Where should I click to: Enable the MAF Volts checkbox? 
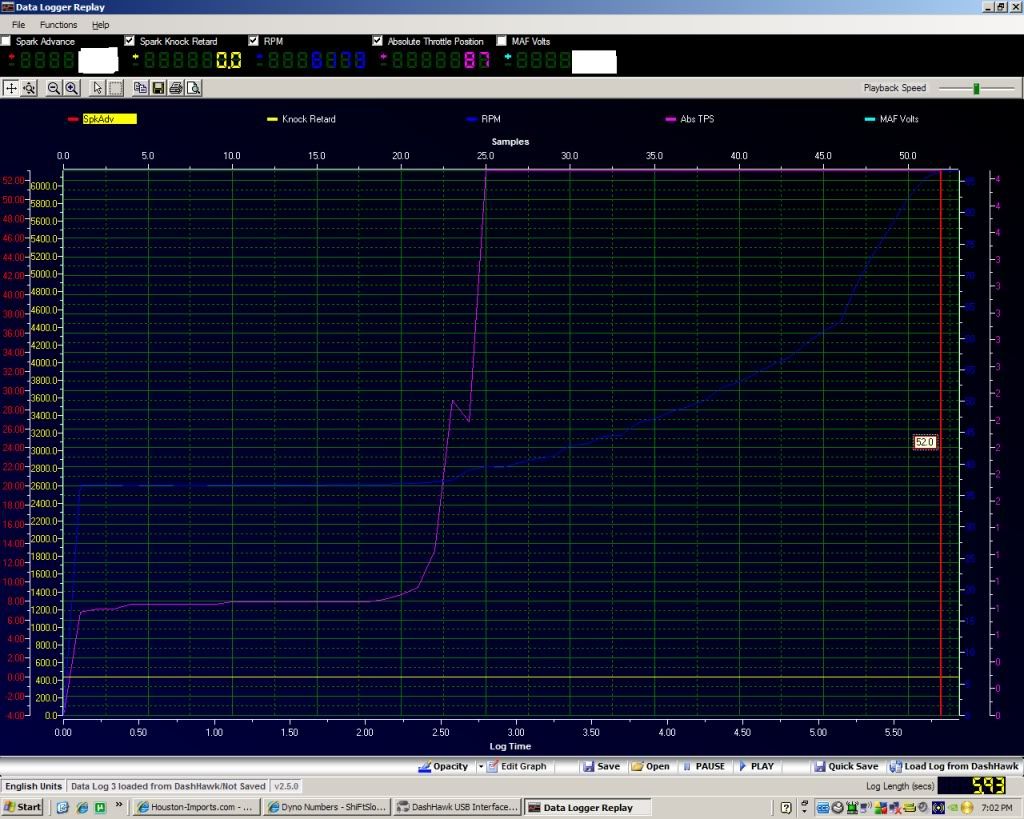(502, 41)
